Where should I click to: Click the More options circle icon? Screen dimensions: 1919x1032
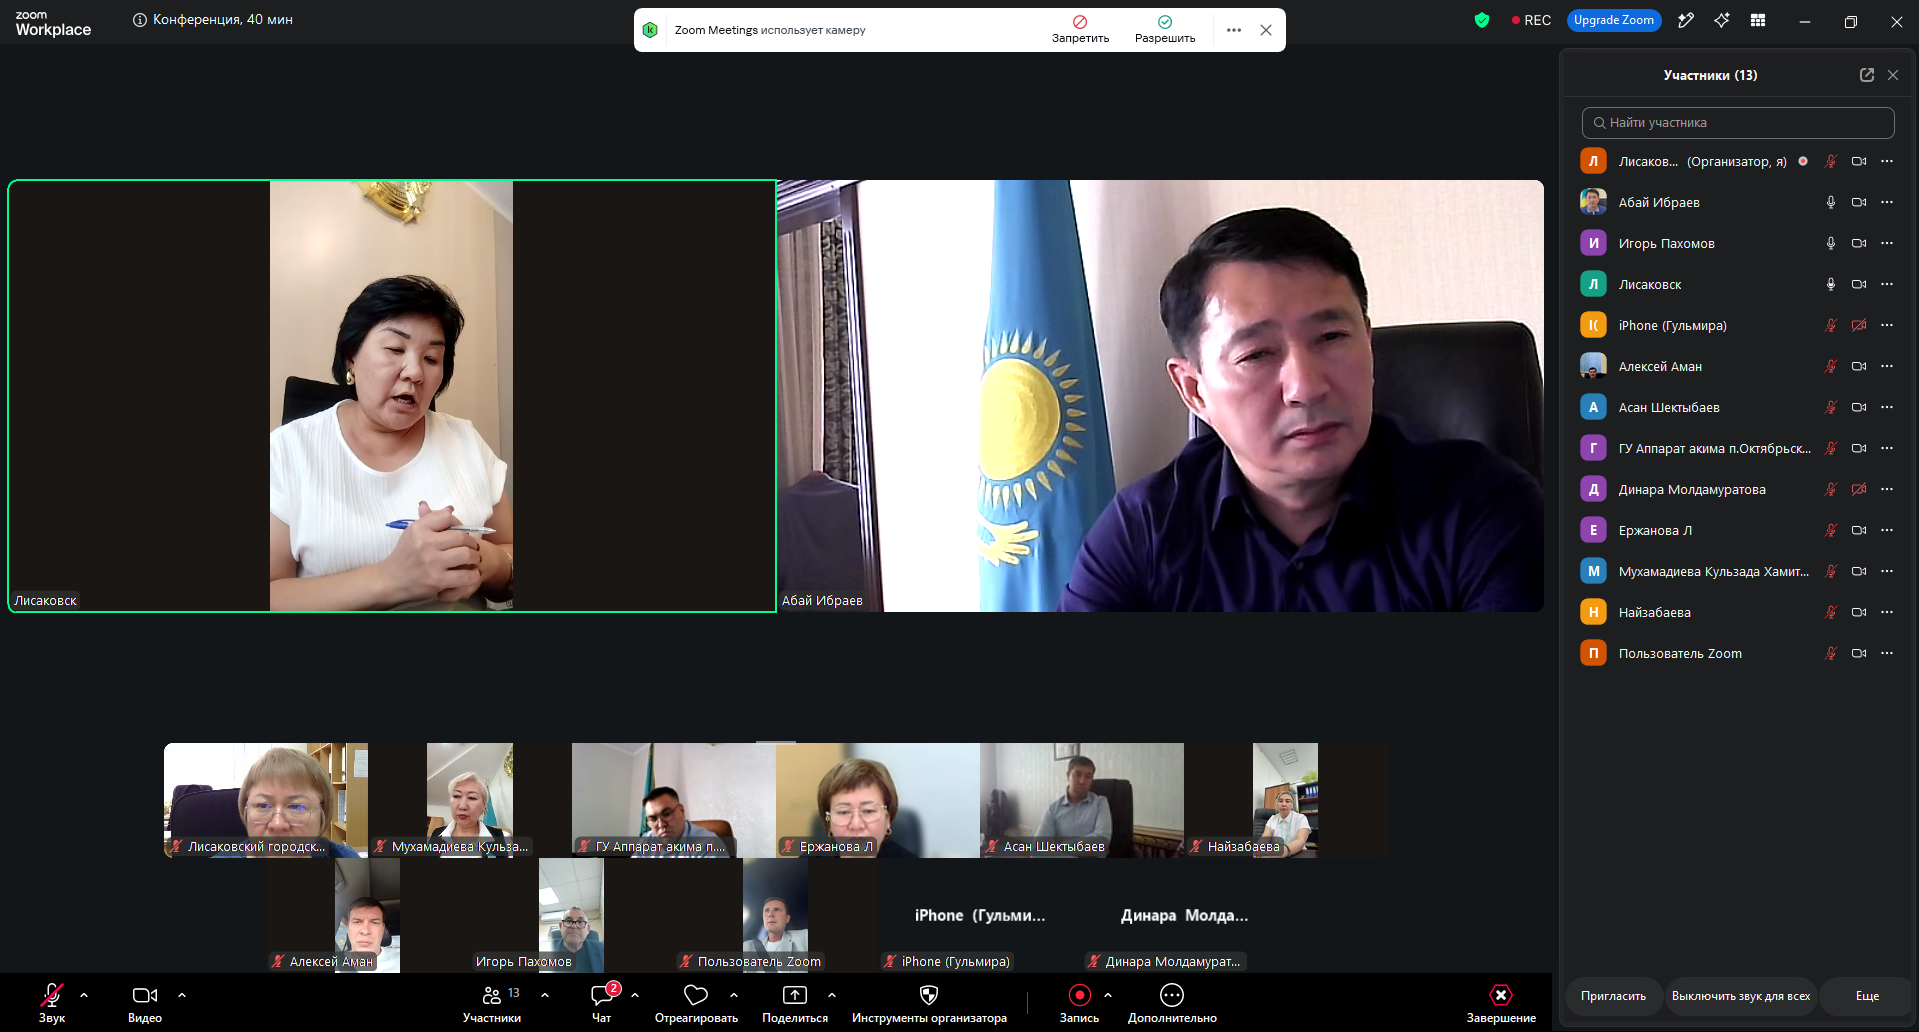pos(1172,995)
